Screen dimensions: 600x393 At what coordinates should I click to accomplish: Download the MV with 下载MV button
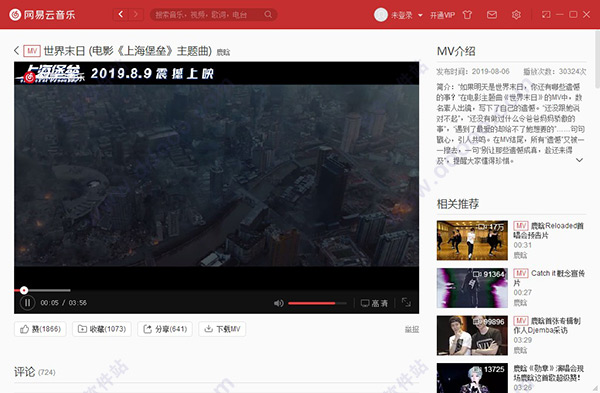click(x=222, y=329)
